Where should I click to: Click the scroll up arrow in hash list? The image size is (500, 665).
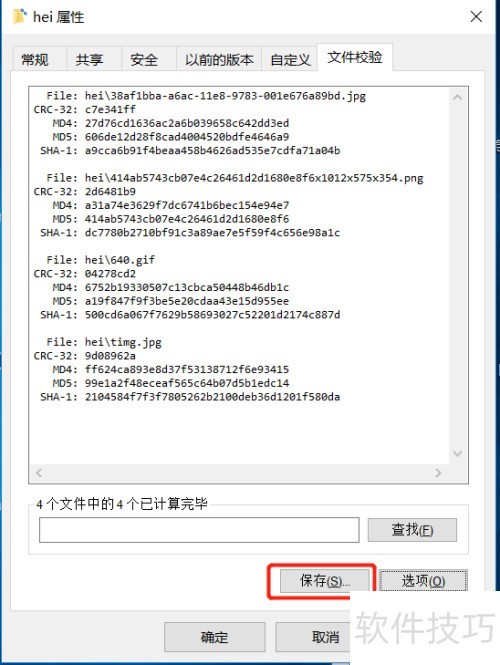pyautogui.click(x=458, y=97)
